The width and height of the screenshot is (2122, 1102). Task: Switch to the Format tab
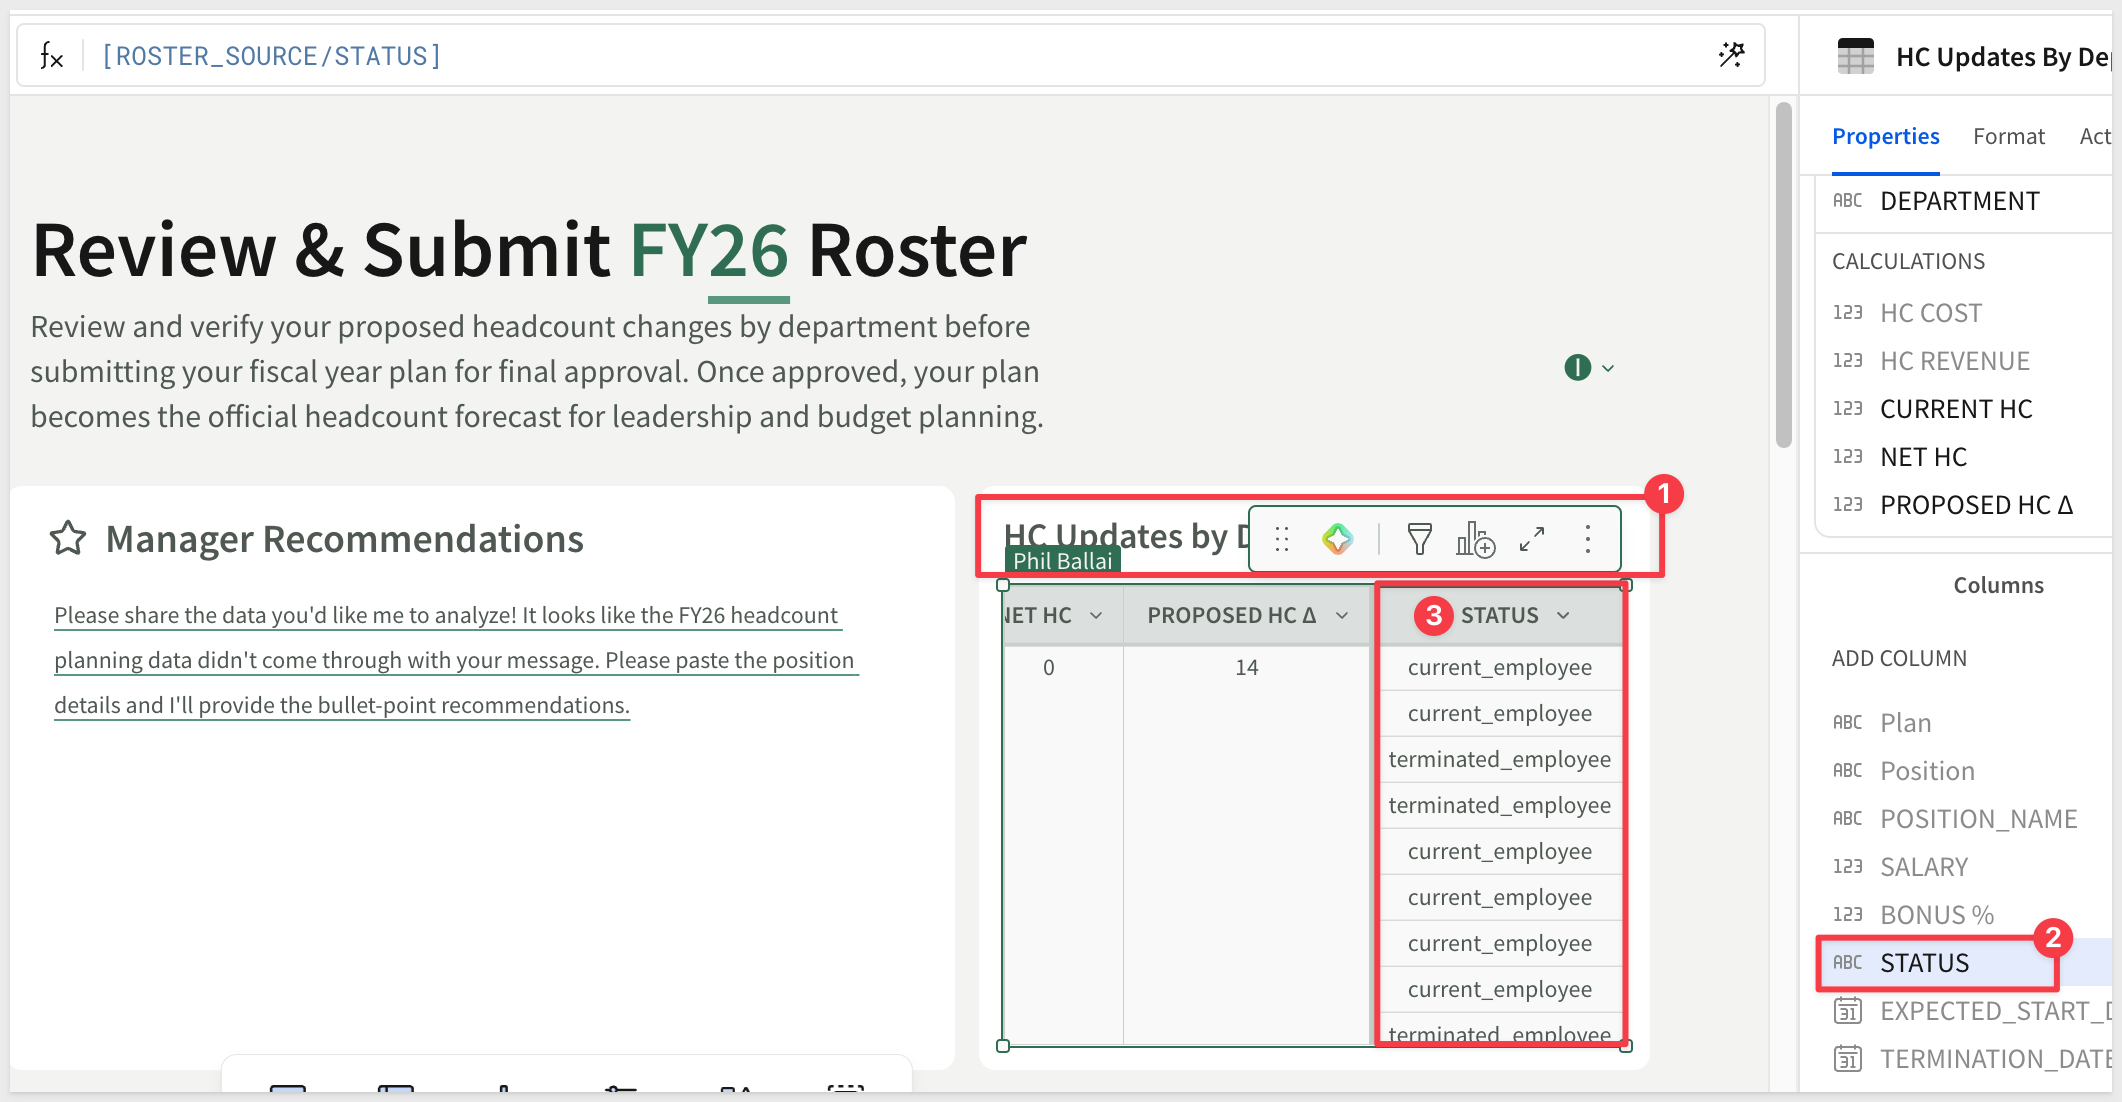(x=2008, y=137)
